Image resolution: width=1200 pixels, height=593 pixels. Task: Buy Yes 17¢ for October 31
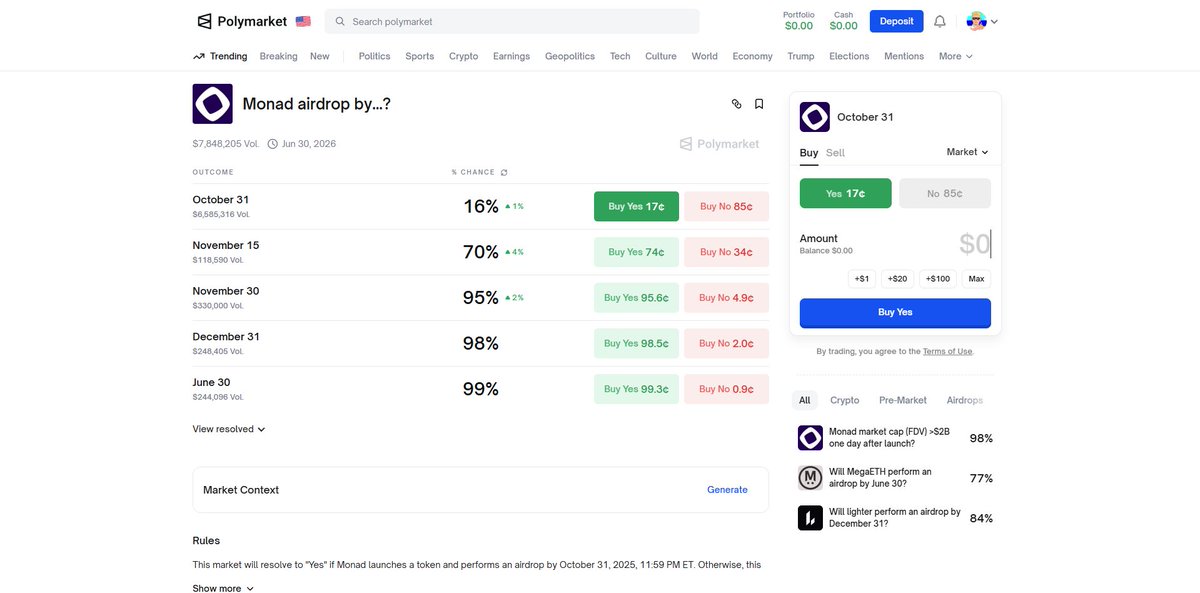tap(636, 206)
